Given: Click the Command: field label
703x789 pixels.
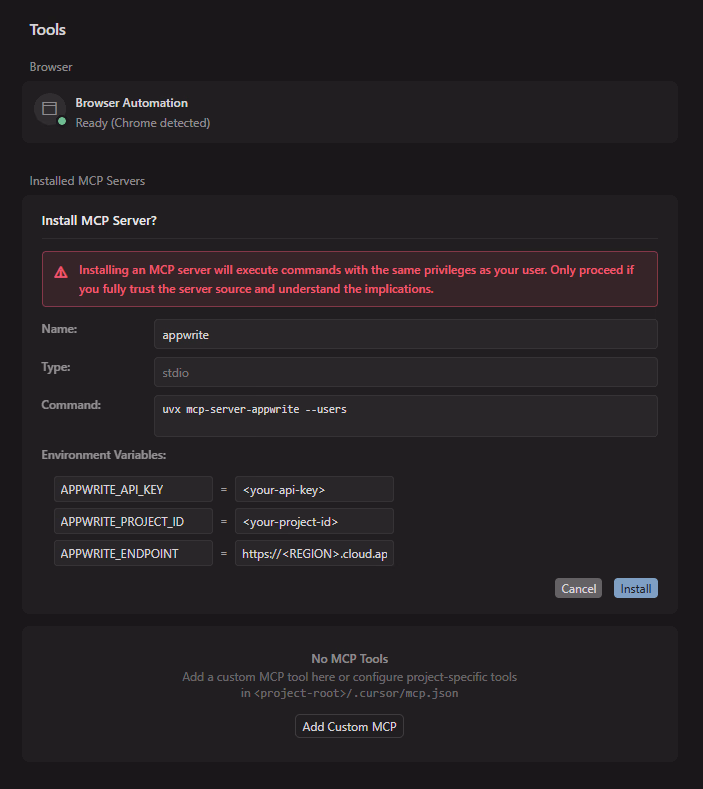Looking at the screenshot, I should 71,405.
